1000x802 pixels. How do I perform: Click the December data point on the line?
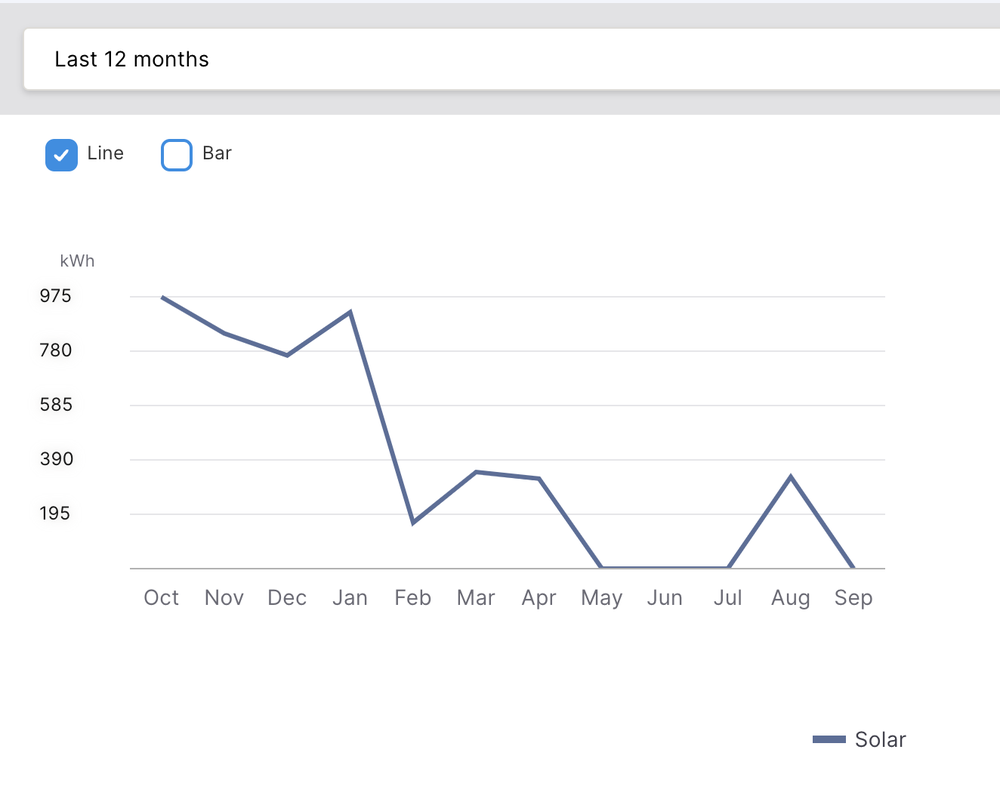tap(287, 355)
